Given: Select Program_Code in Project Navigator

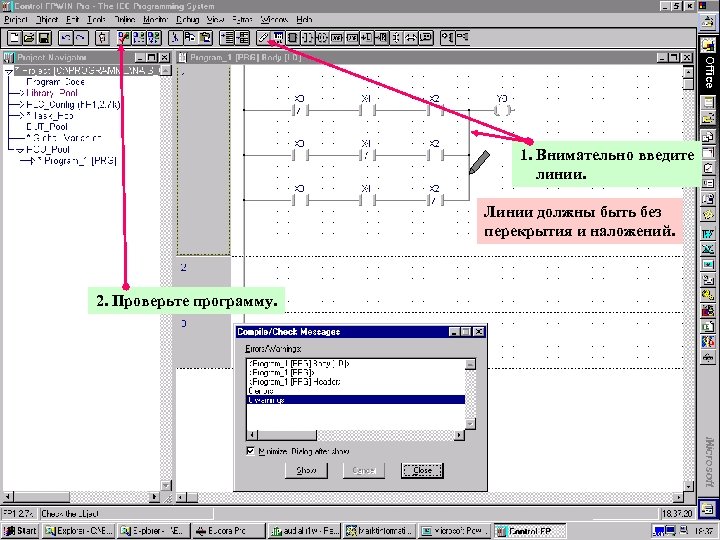Looking at the screenshot, I should point(56,82).
